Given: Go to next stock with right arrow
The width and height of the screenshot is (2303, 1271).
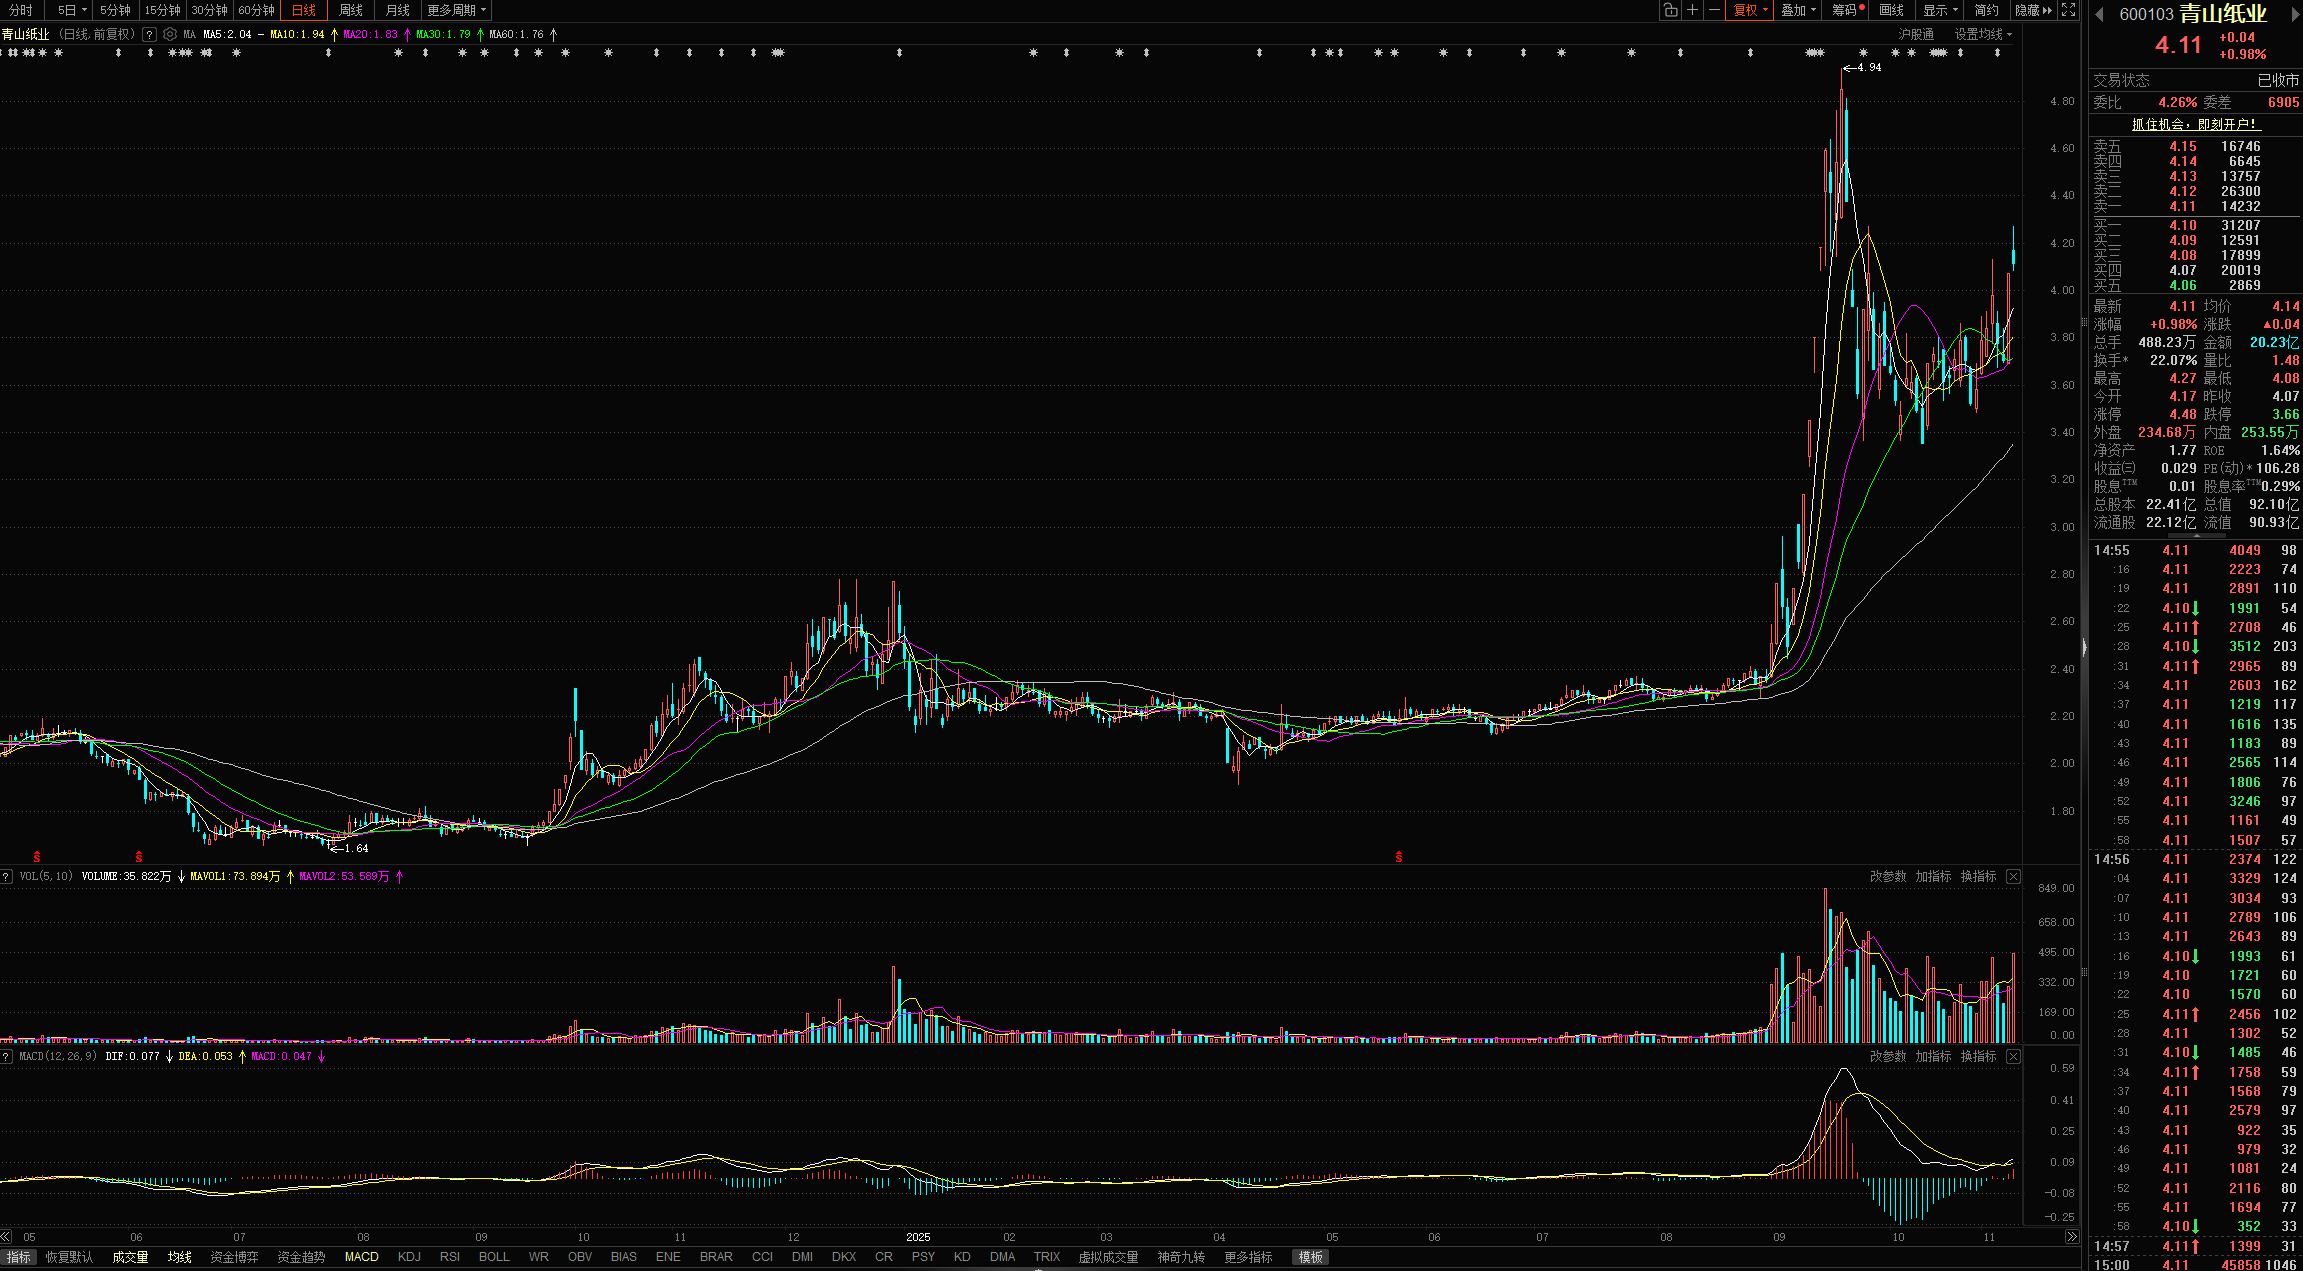Looking at the screenshot, I should click(2295, 14).
